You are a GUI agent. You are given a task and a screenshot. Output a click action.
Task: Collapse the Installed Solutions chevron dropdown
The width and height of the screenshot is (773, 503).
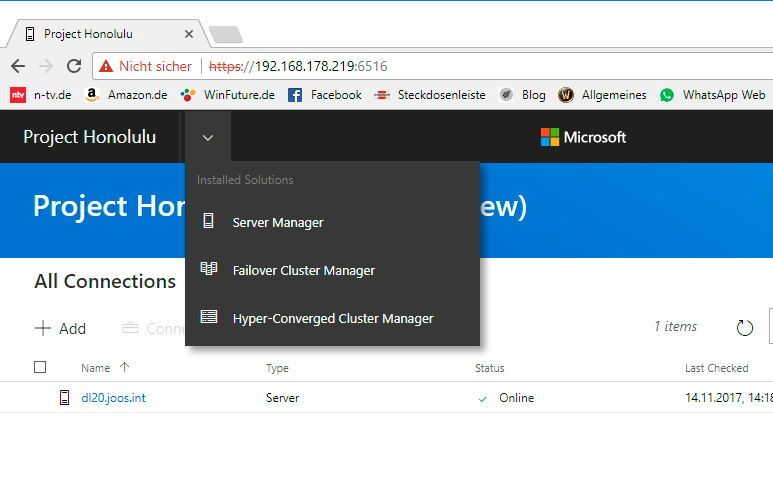208,137
